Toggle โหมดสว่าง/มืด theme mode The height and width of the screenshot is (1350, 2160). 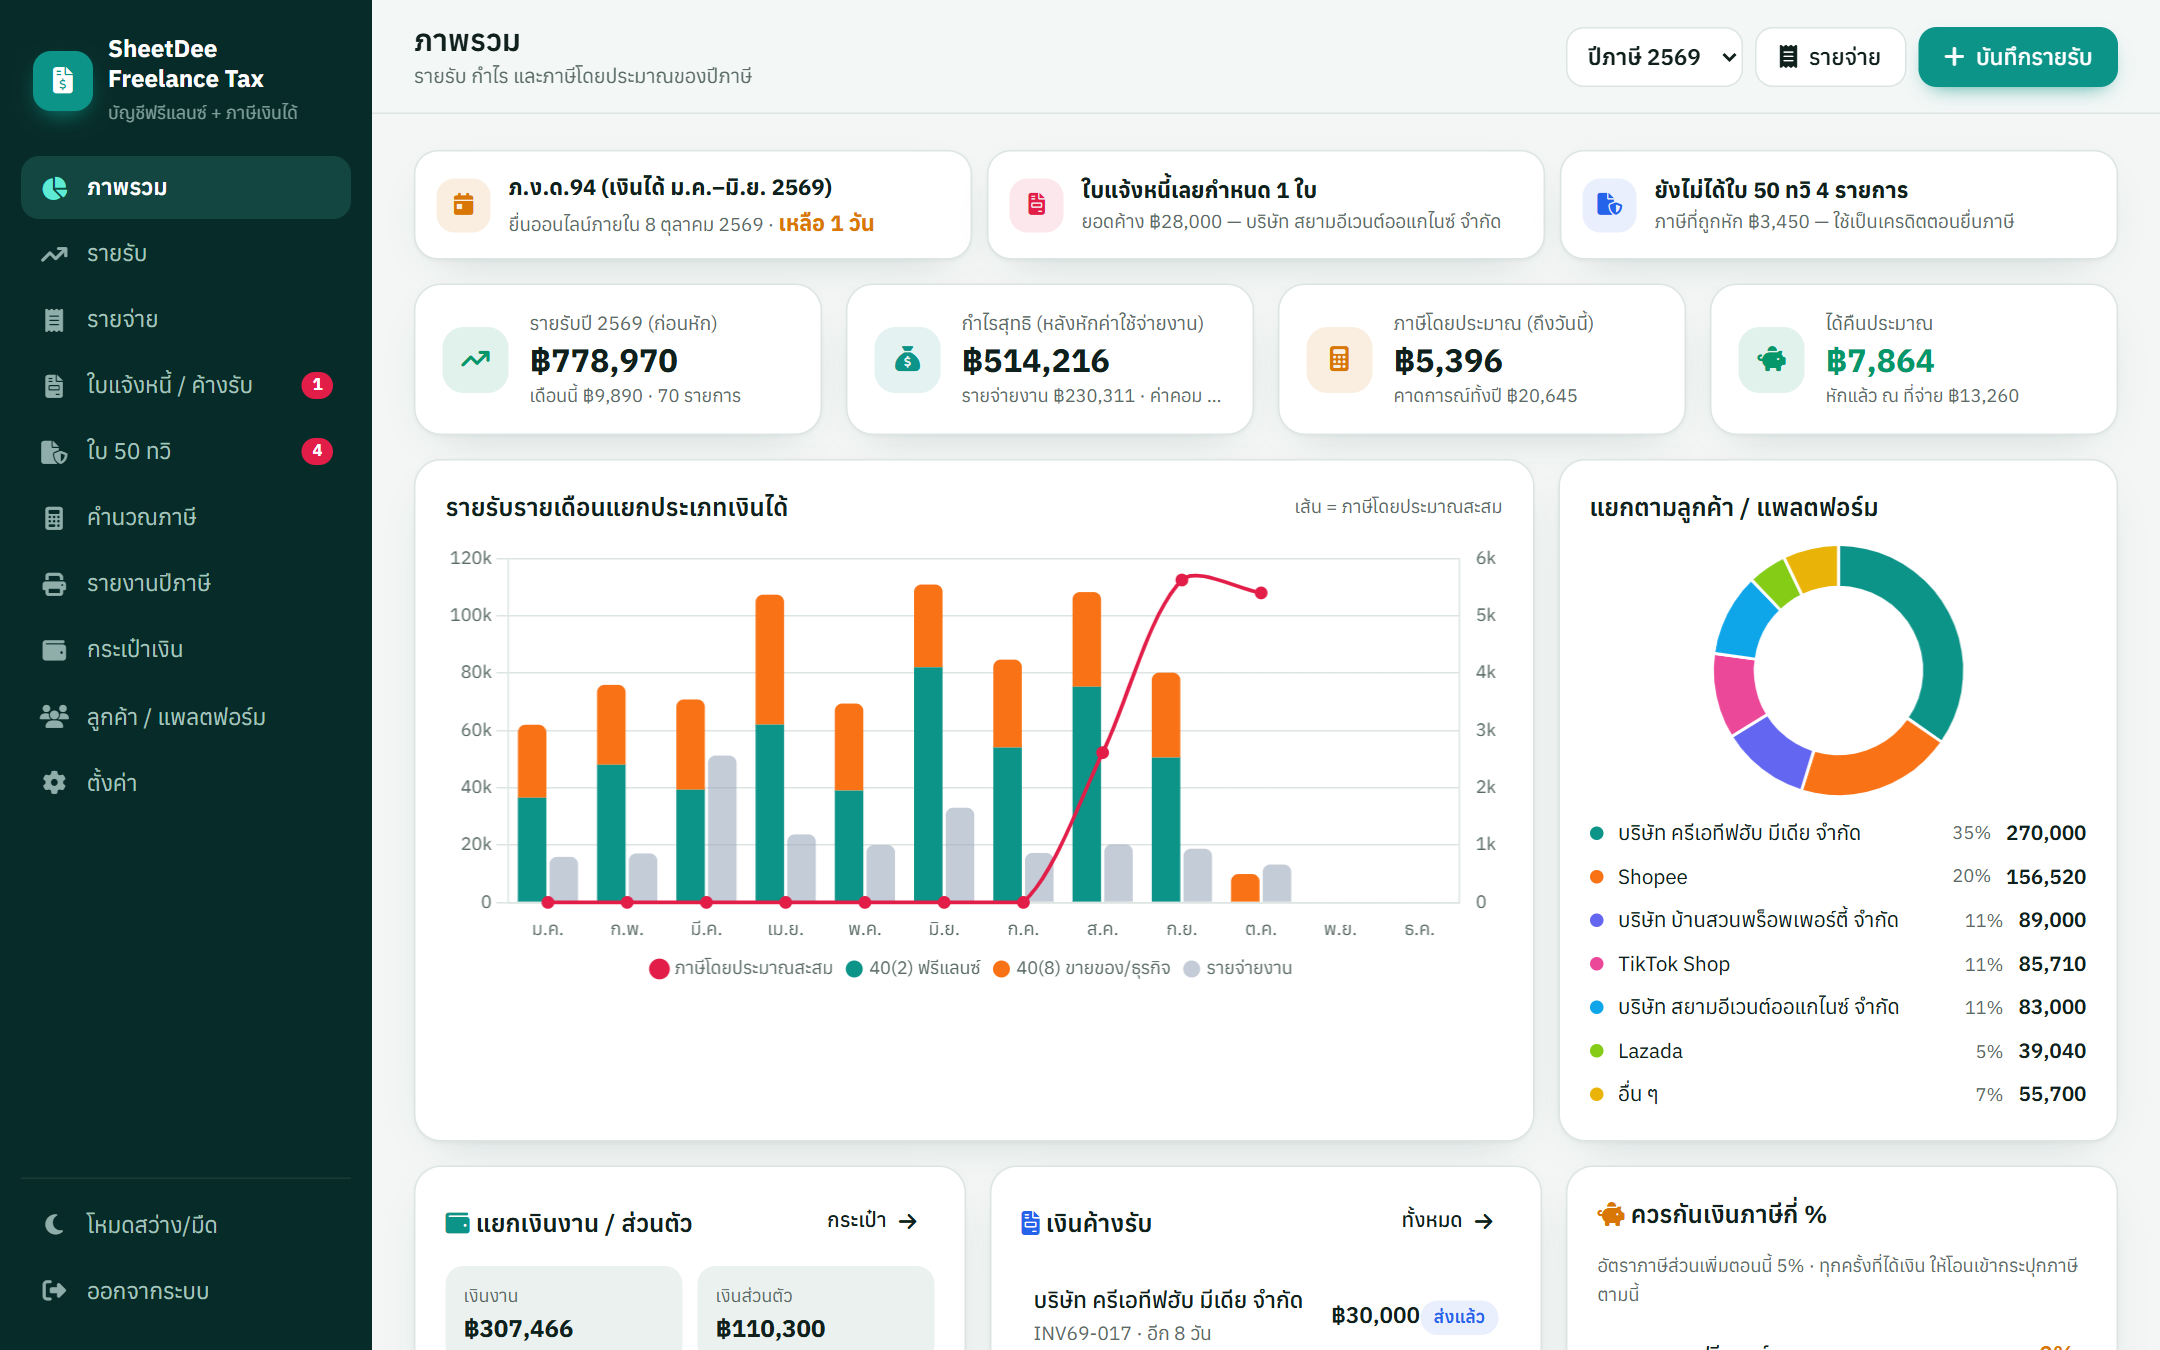[186, 1224]
